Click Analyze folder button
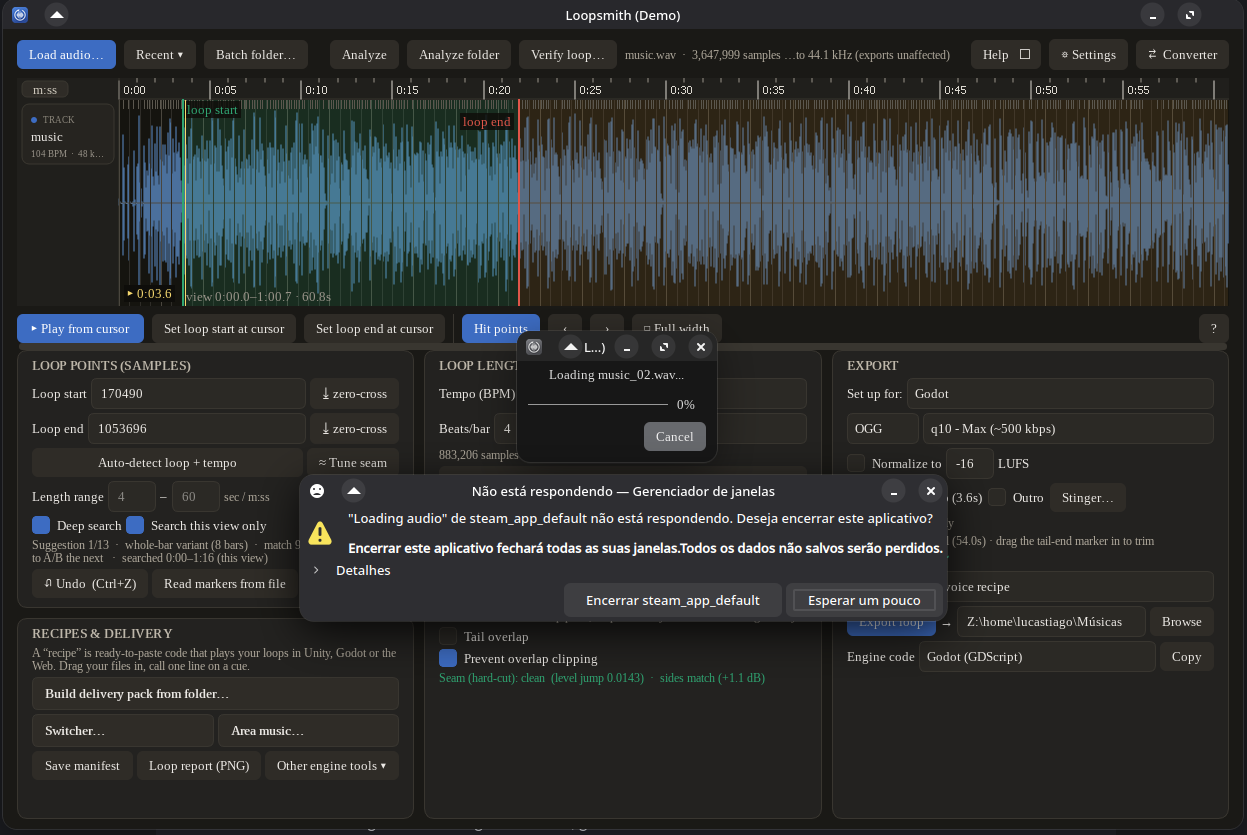The height and width of the screenshot is (835, 1247). 459,55
